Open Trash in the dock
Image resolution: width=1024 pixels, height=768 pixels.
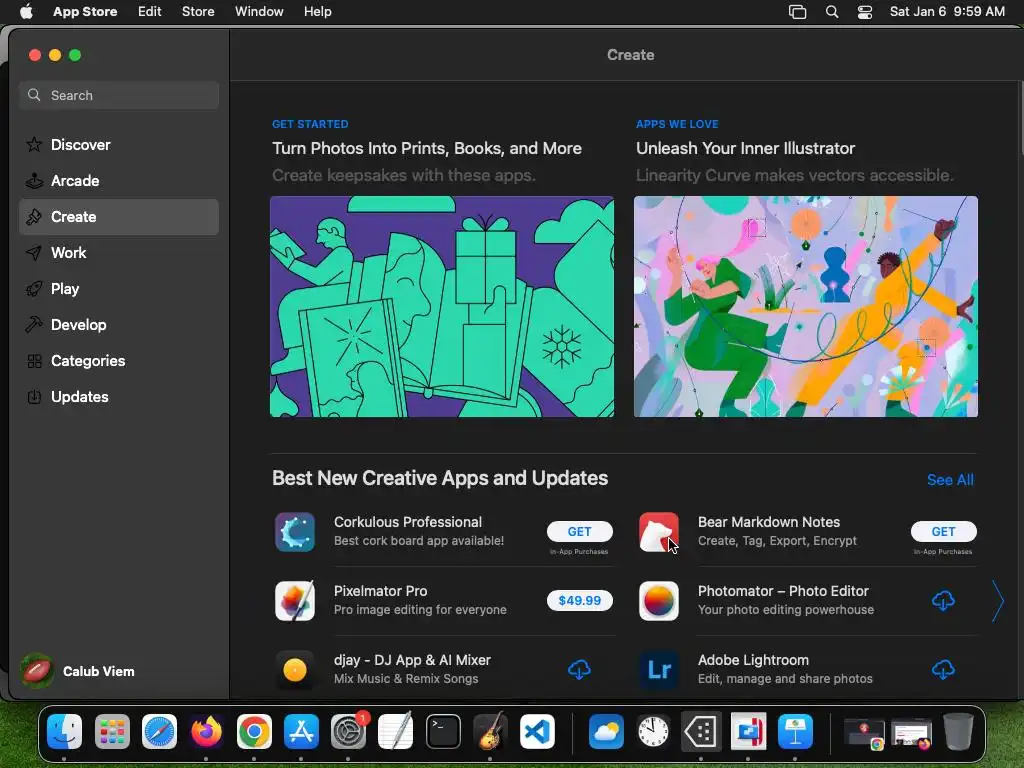click(958, 731)
